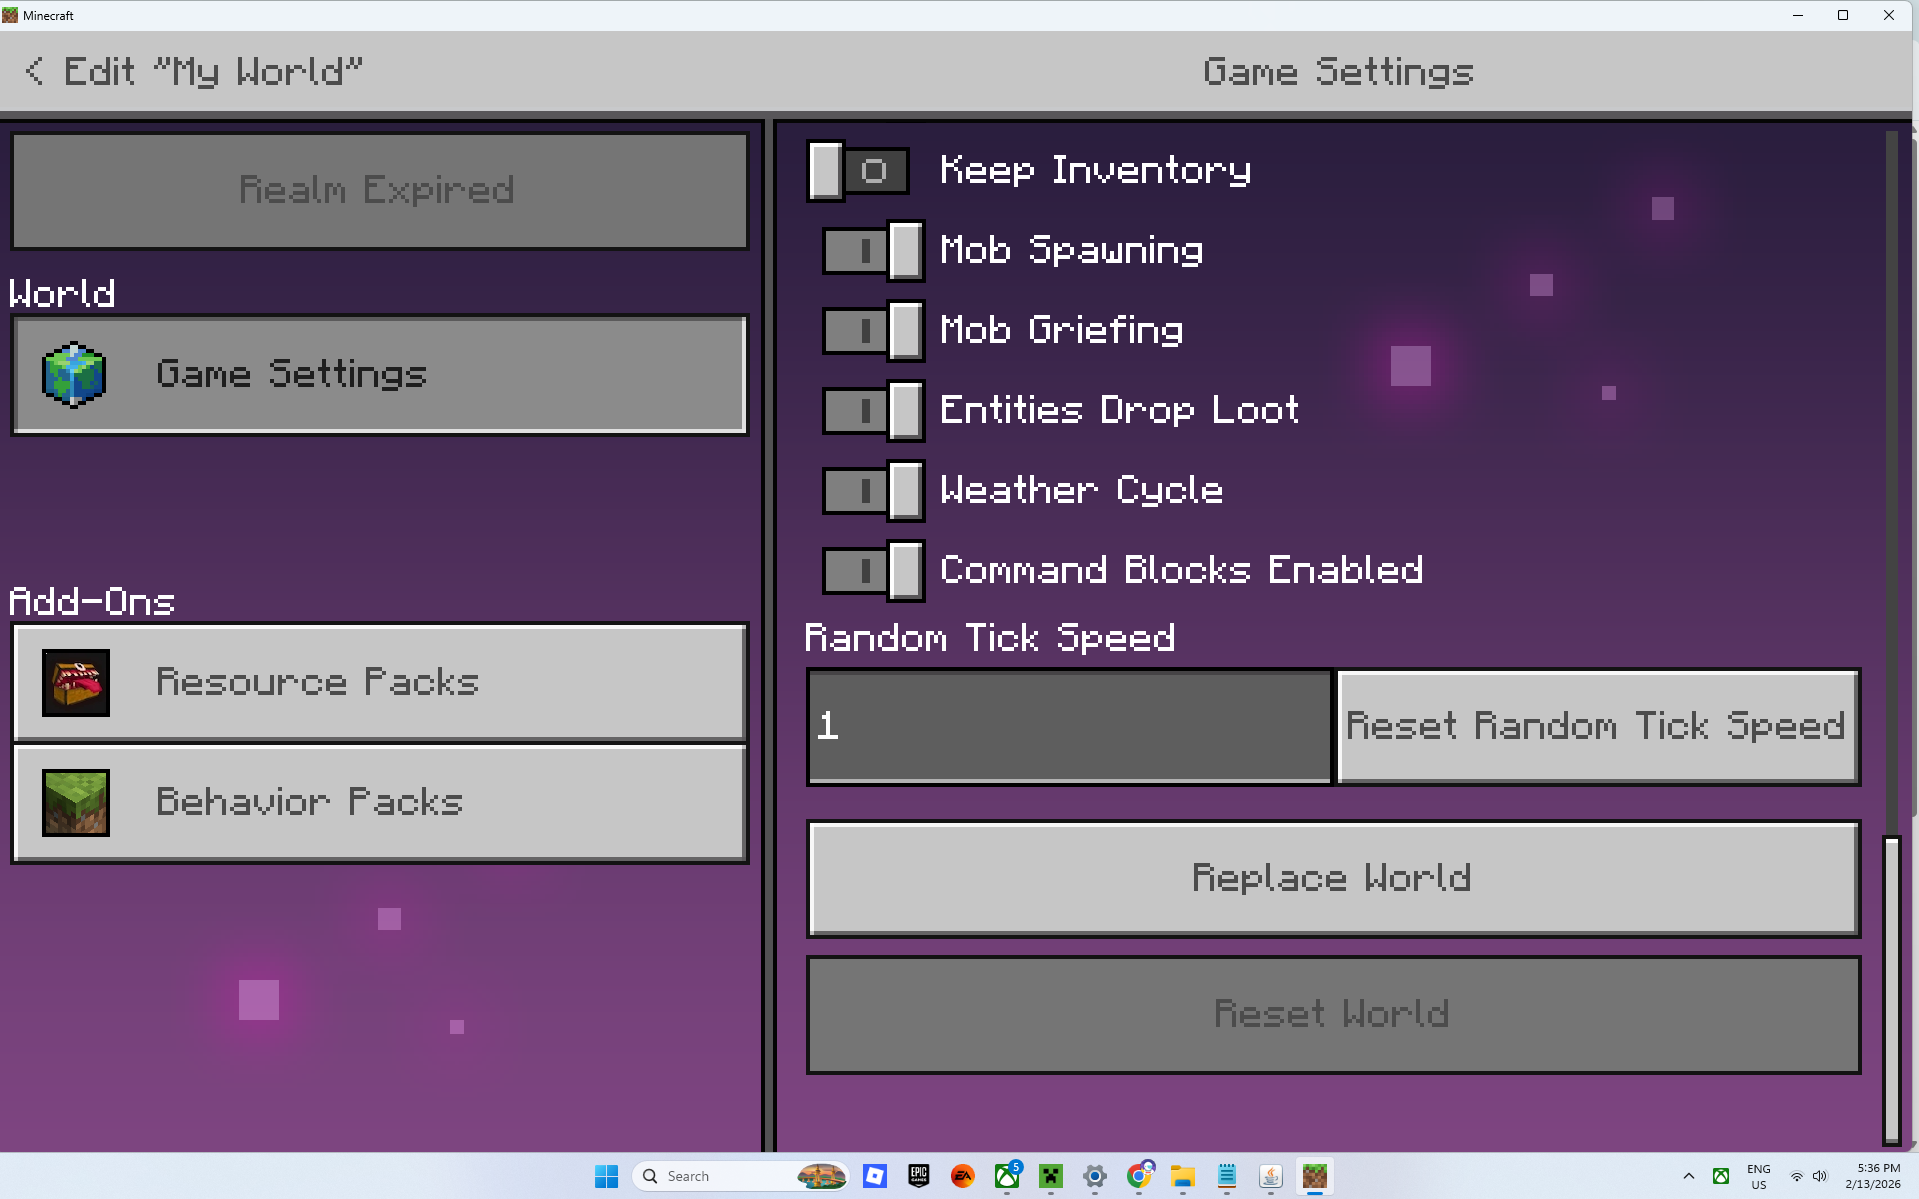
Task: Open the Xbox app from the taskbar
Action: tap(1007, 1176)
